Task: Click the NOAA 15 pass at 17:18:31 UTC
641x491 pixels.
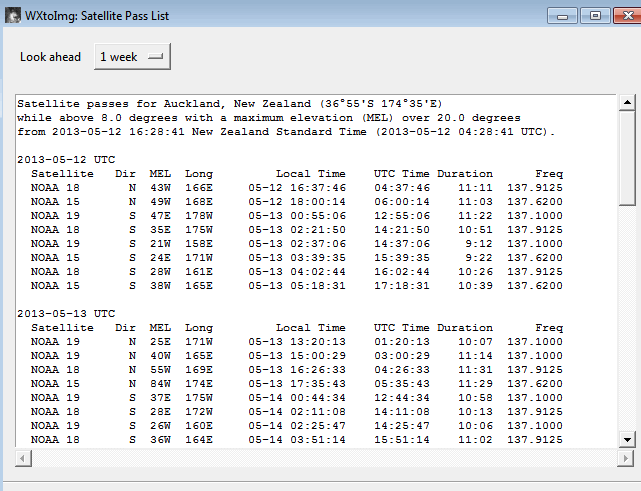Action: pyautogui.click(x=297, y=285)
